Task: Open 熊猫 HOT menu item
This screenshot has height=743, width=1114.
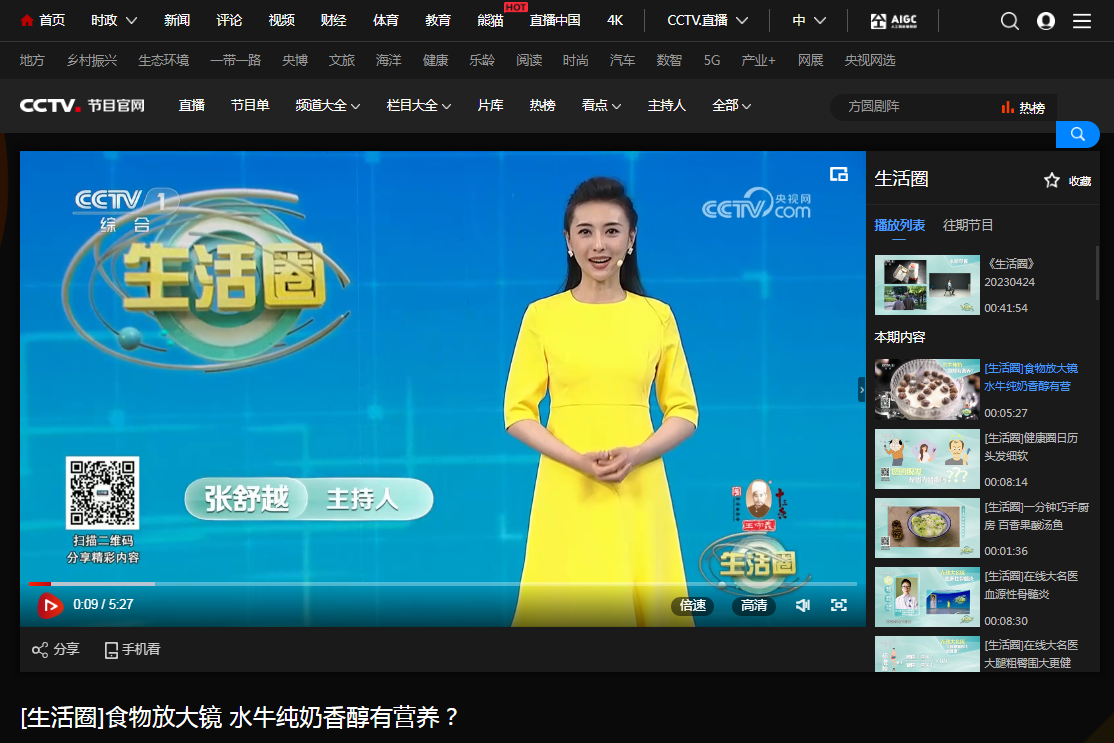Action: click(x=490, y=21)
